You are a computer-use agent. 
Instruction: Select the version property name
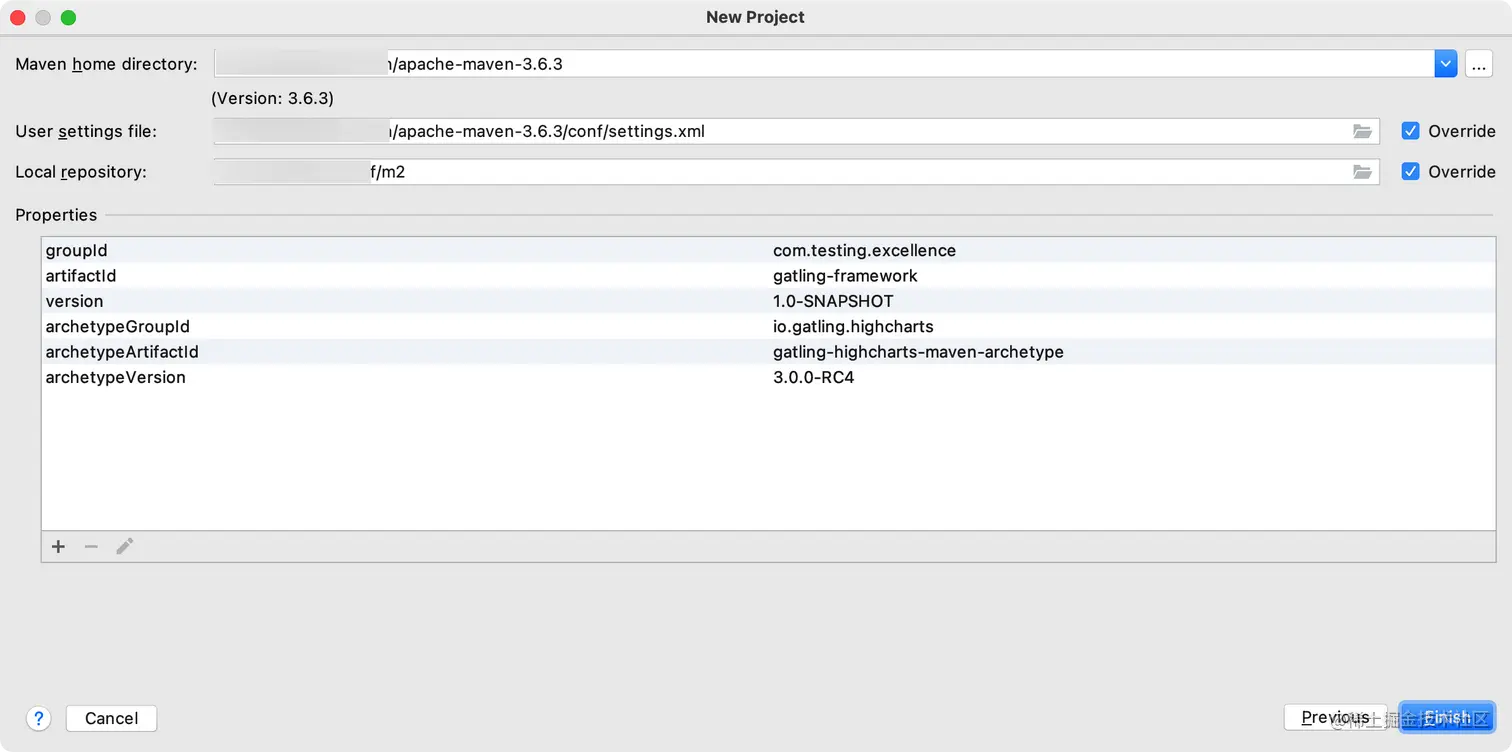(74, 301)
